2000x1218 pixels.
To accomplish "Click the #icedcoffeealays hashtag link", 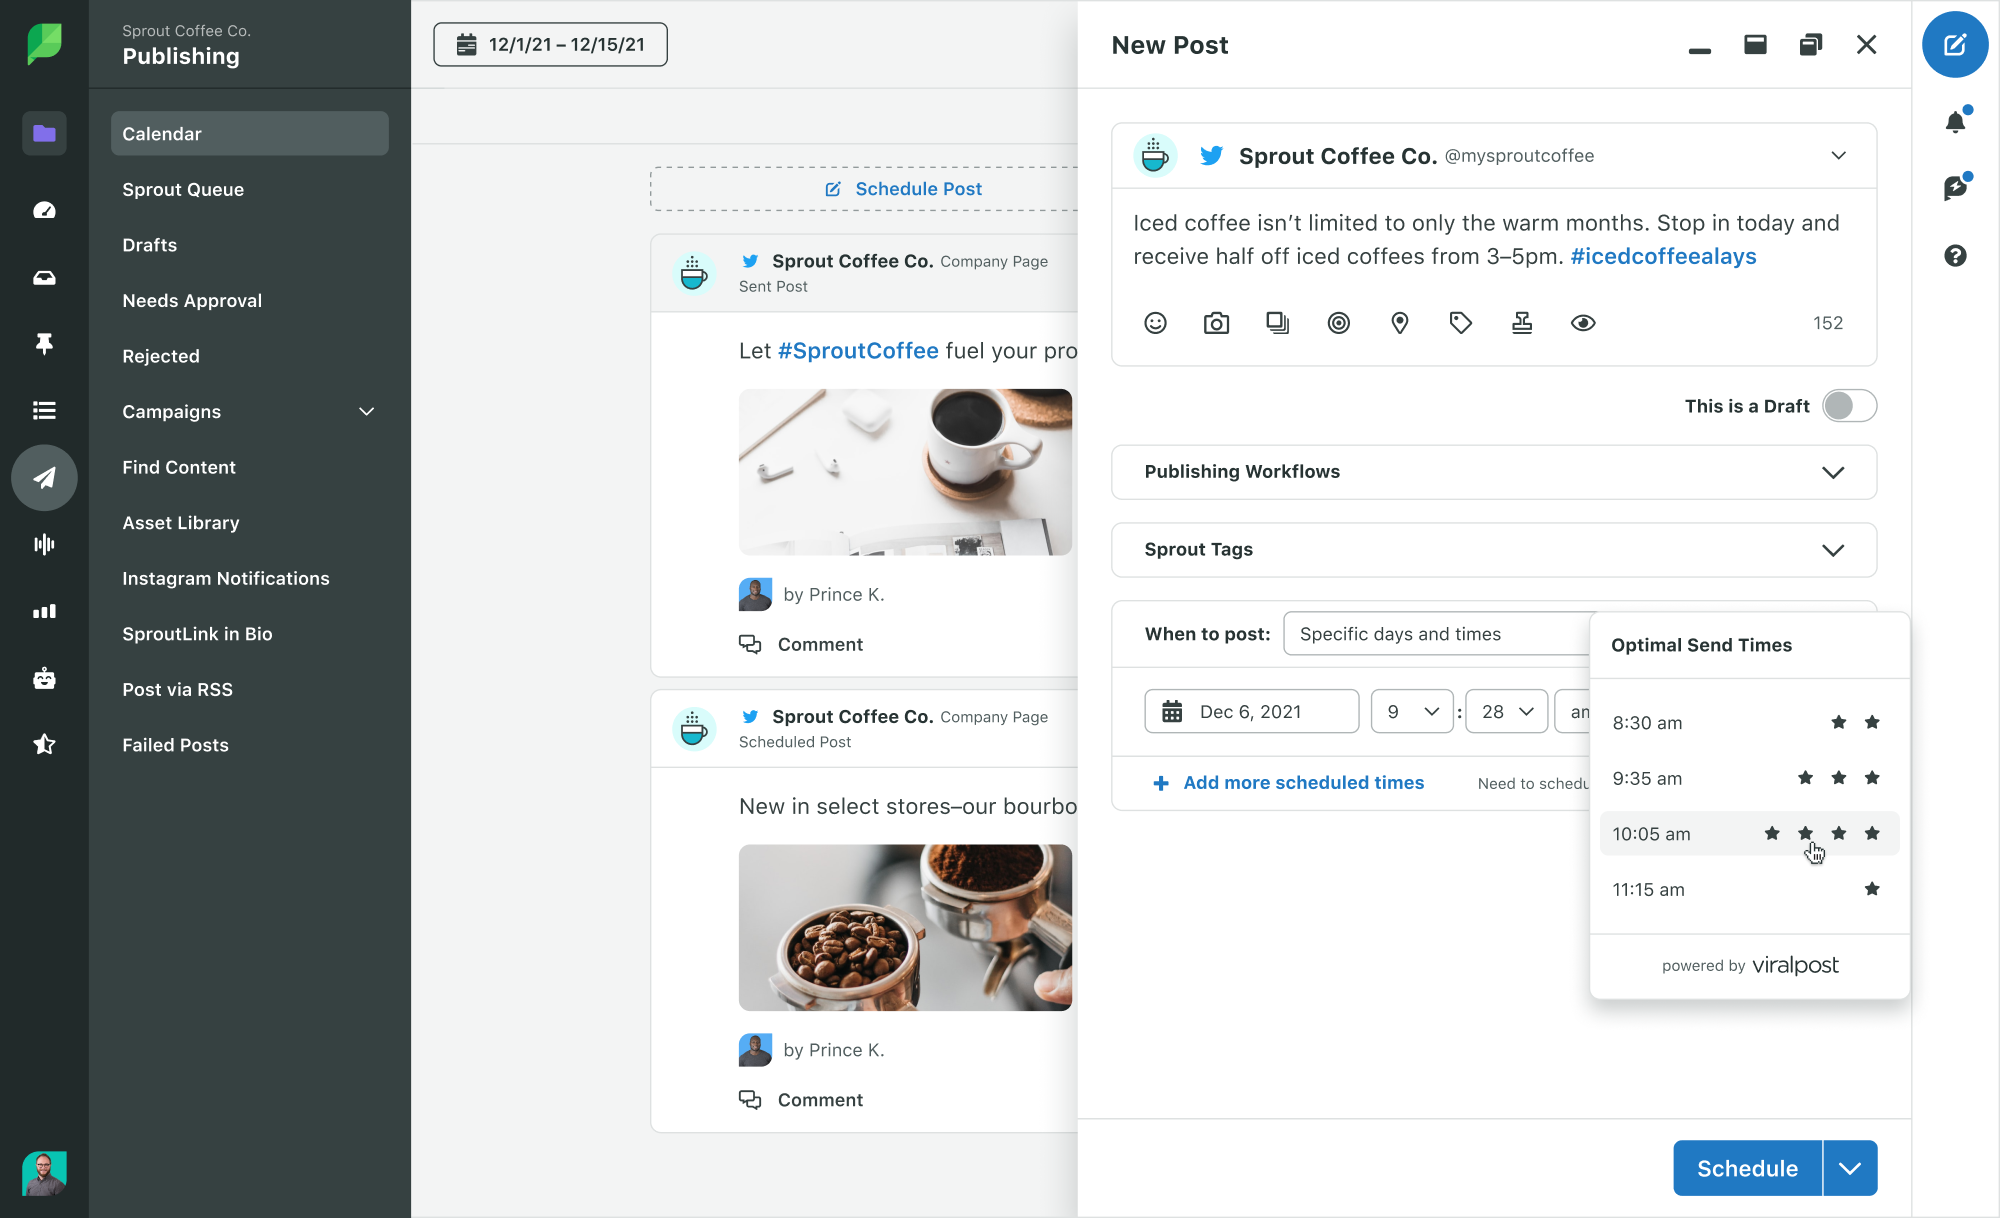I will coord(1663,256).
